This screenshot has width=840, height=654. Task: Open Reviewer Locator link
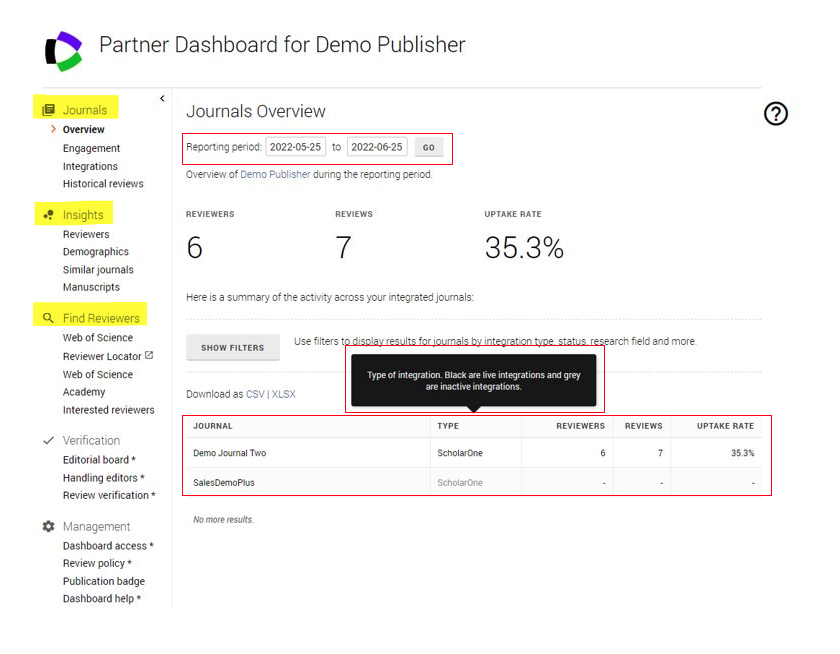click(102, 356)
